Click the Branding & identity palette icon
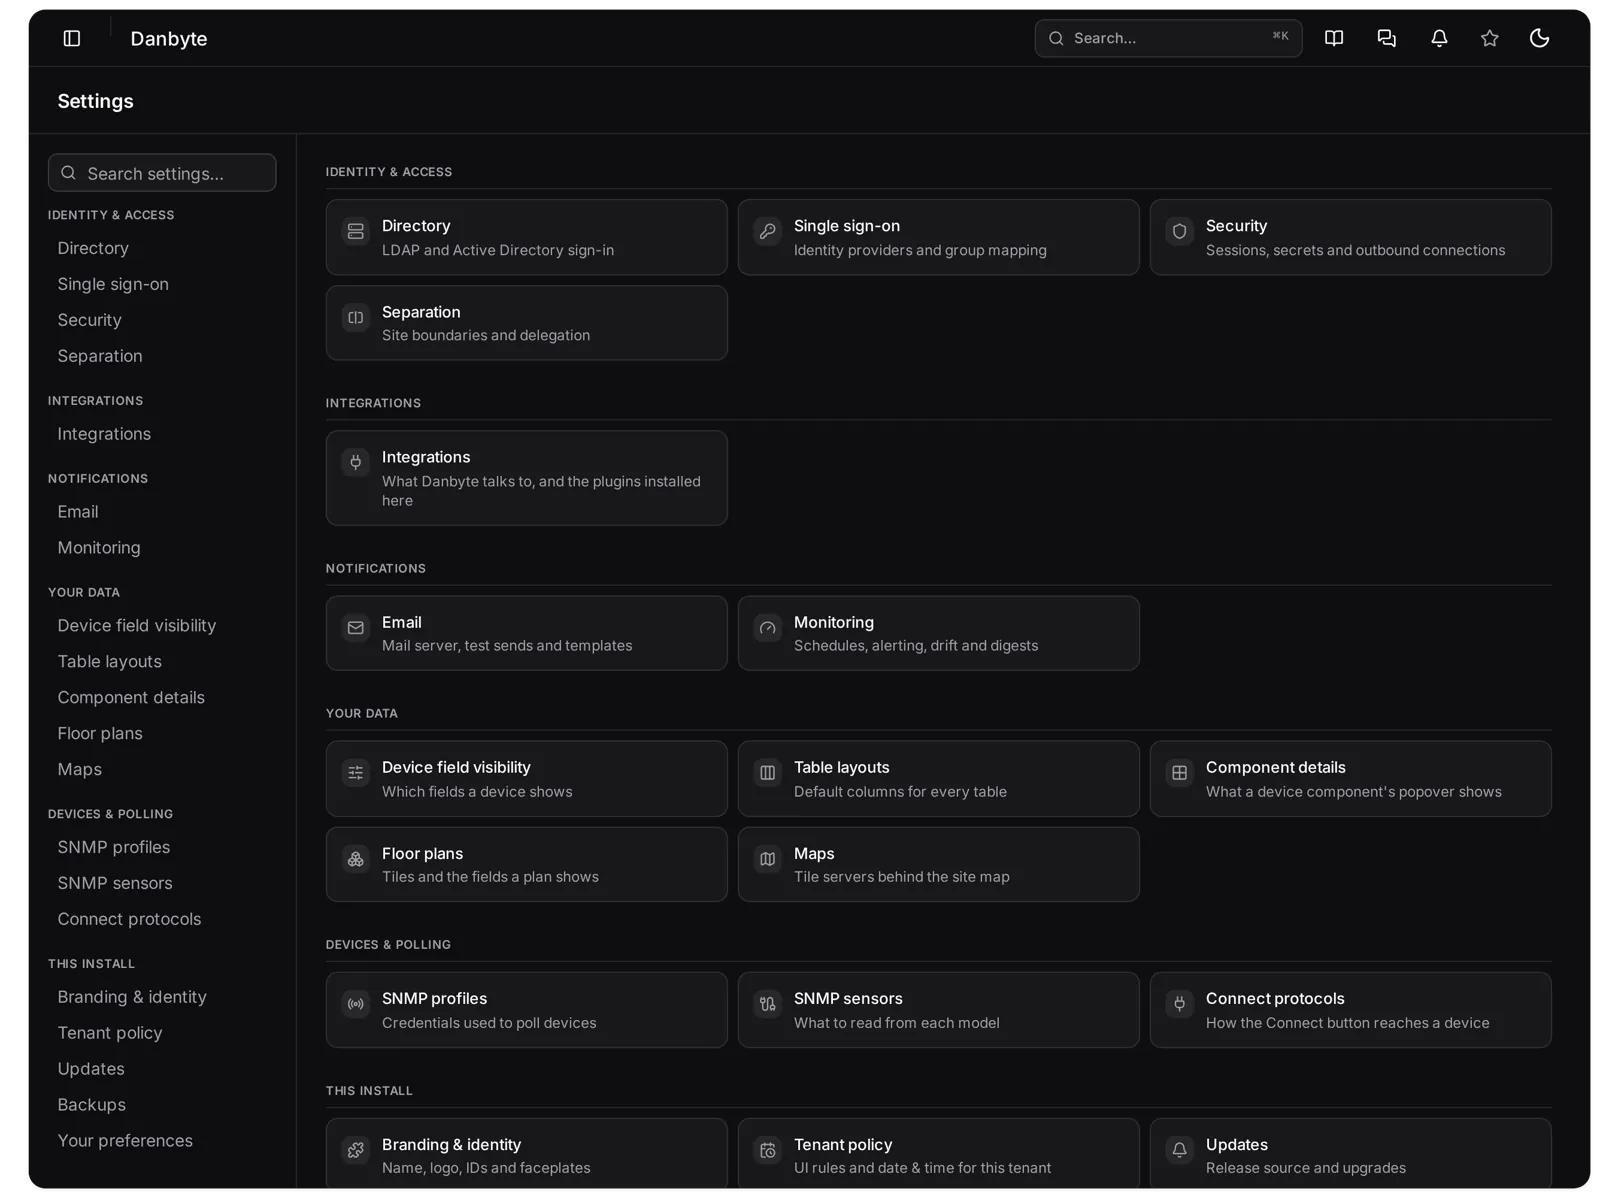This screenshot has height=1198, width=1600. [355, 1150]
